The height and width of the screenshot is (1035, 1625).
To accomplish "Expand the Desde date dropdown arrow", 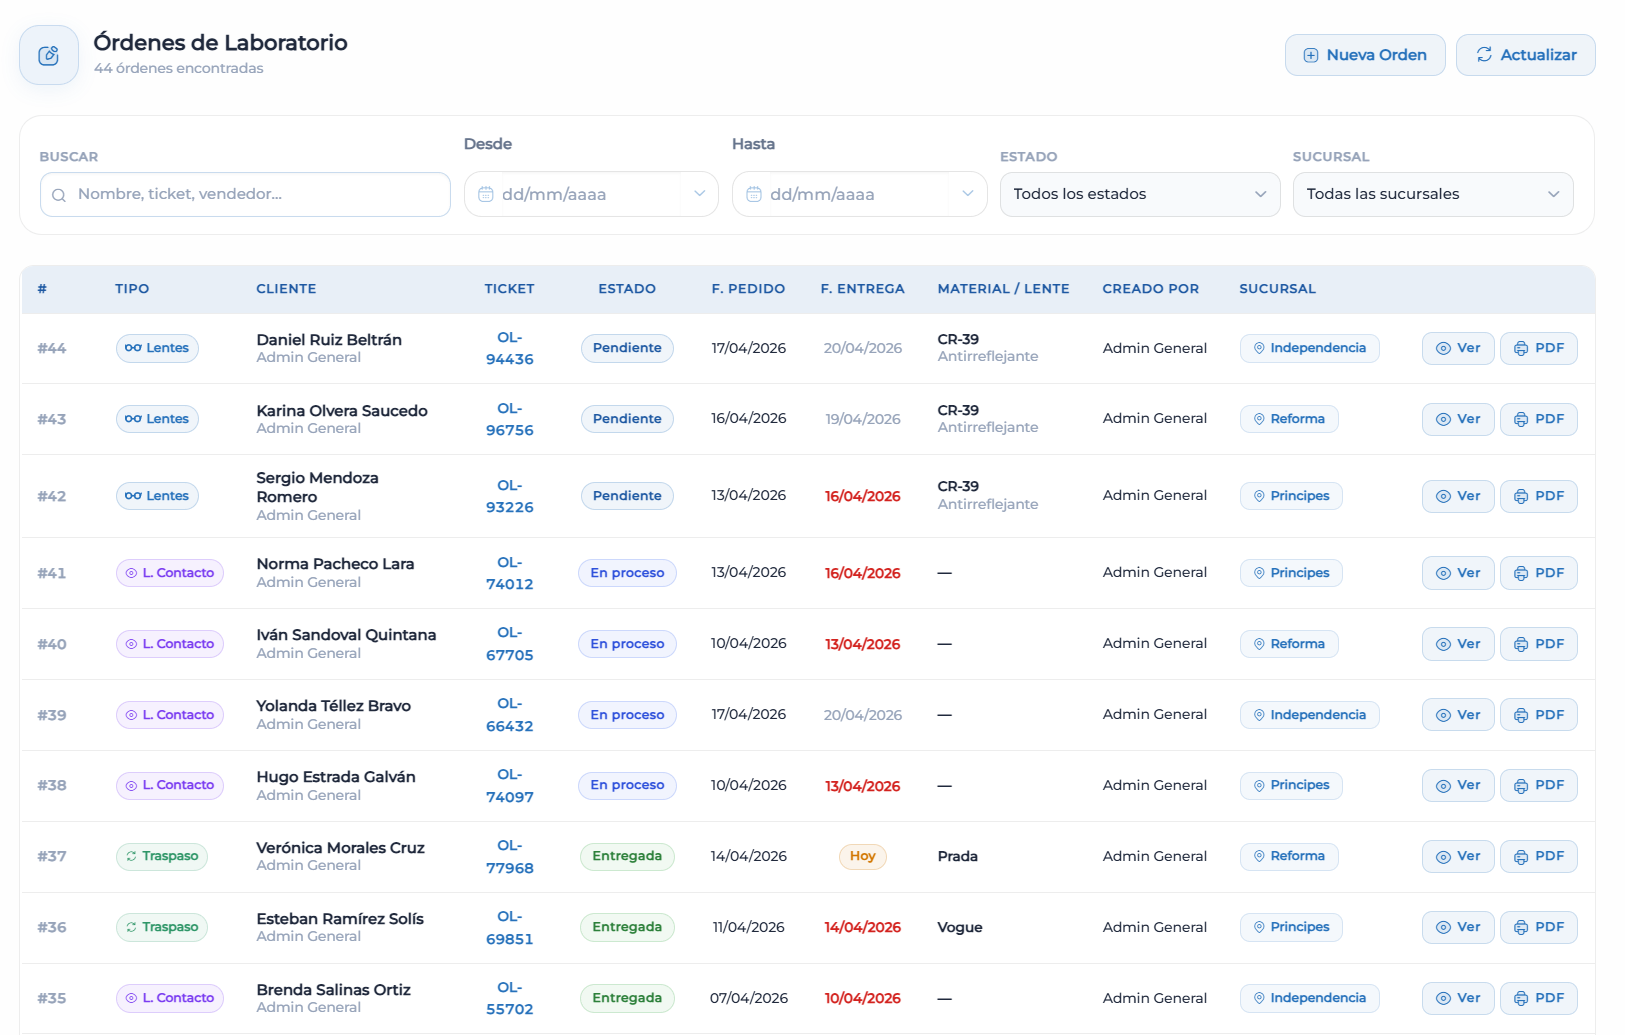I will coord(699,194).
